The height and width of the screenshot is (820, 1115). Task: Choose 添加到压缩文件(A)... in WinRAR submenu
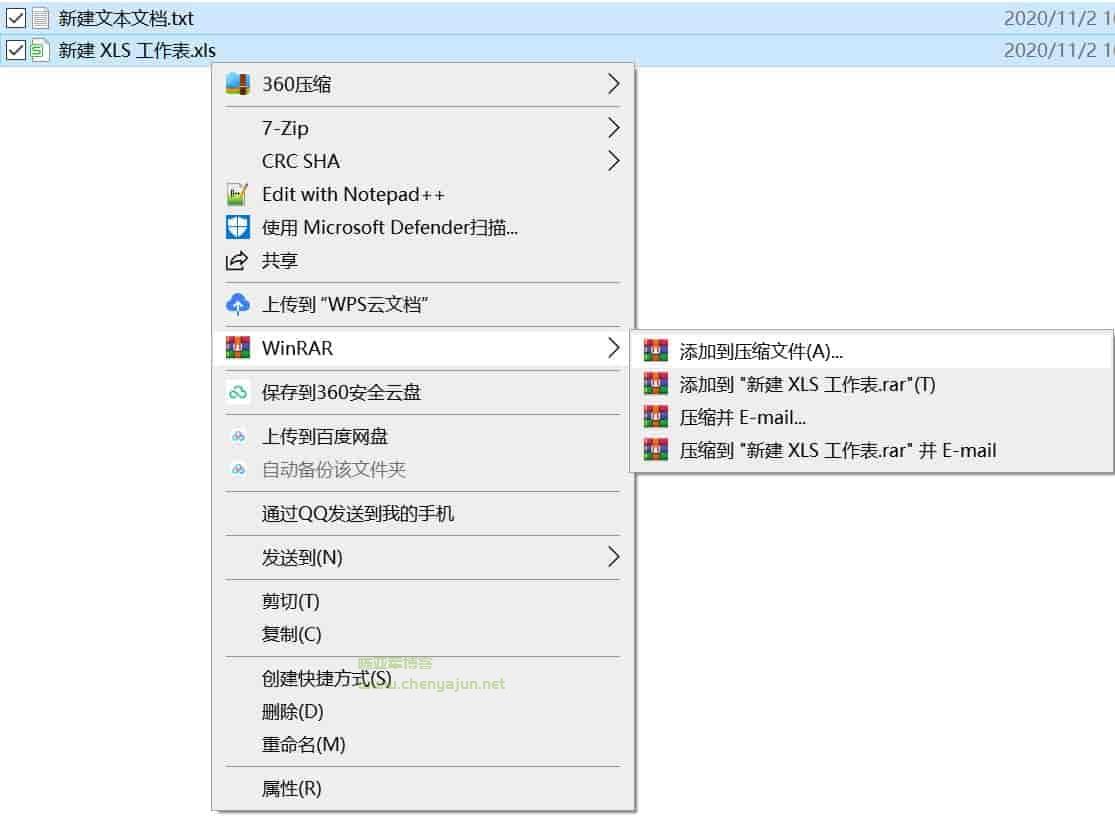[871, 351]
